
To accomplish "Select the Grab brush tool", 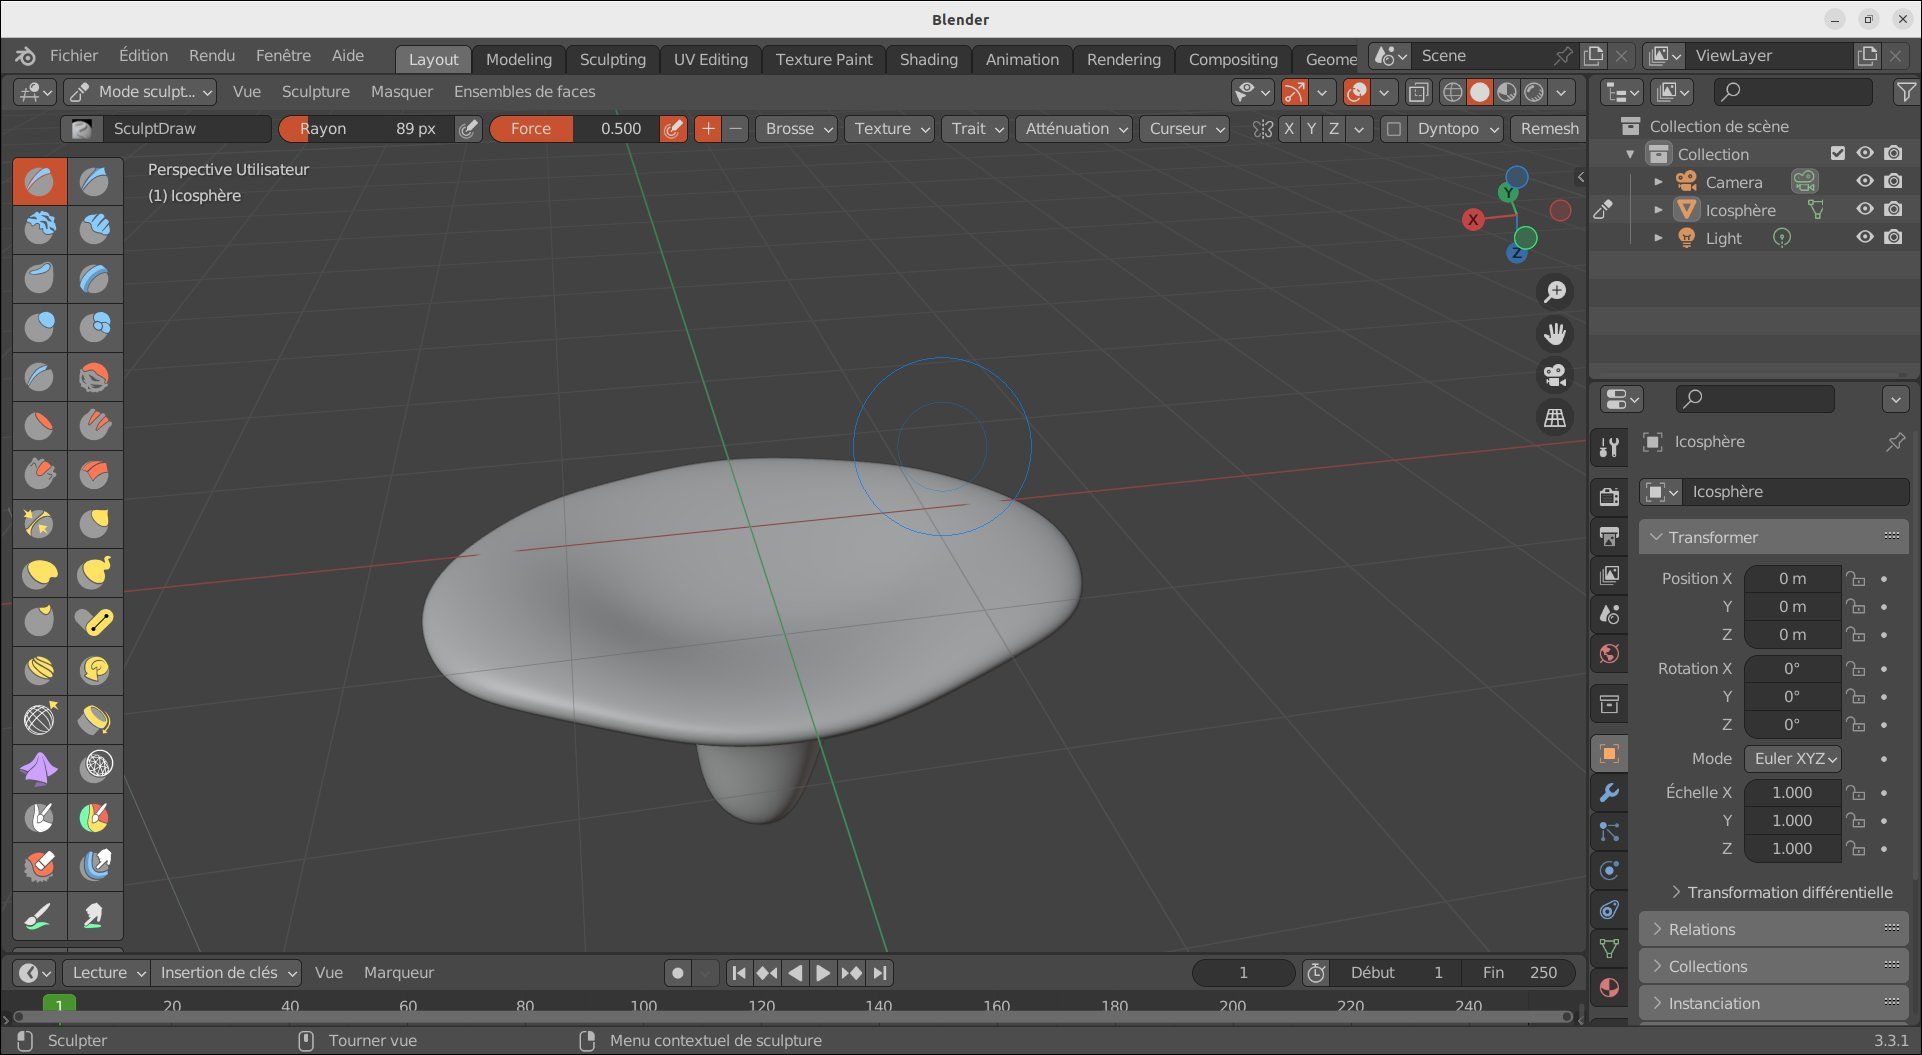I will point(95,523).
